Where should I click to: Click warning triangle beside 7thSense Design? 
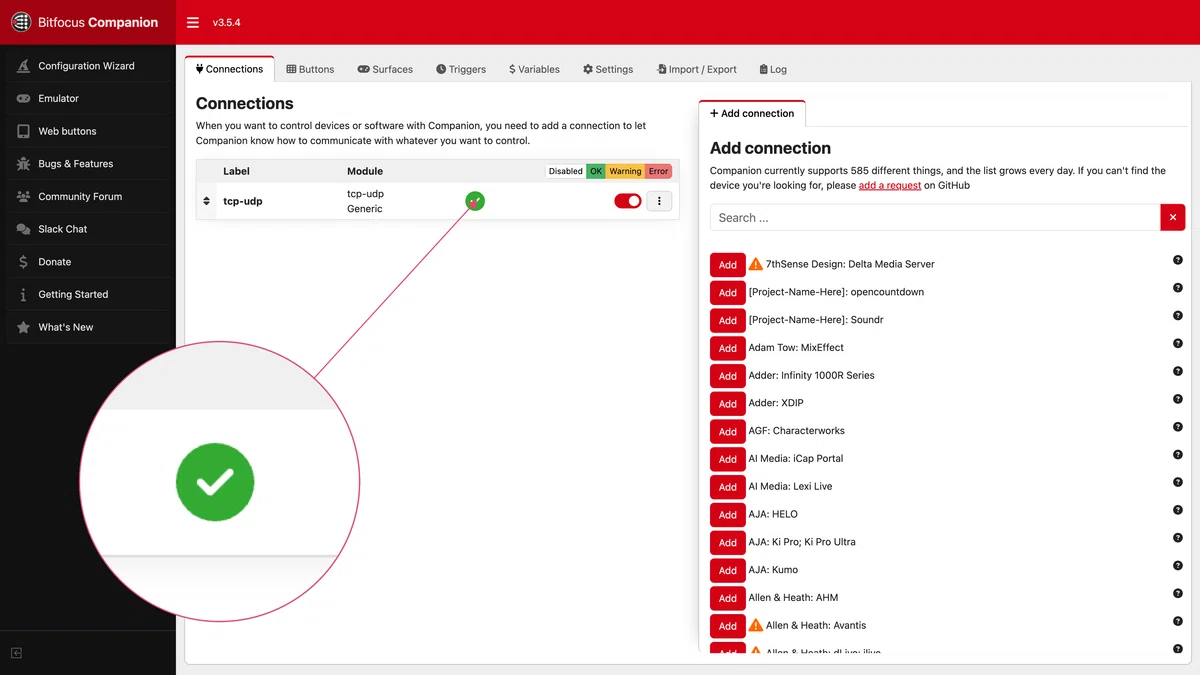point(756,264)
